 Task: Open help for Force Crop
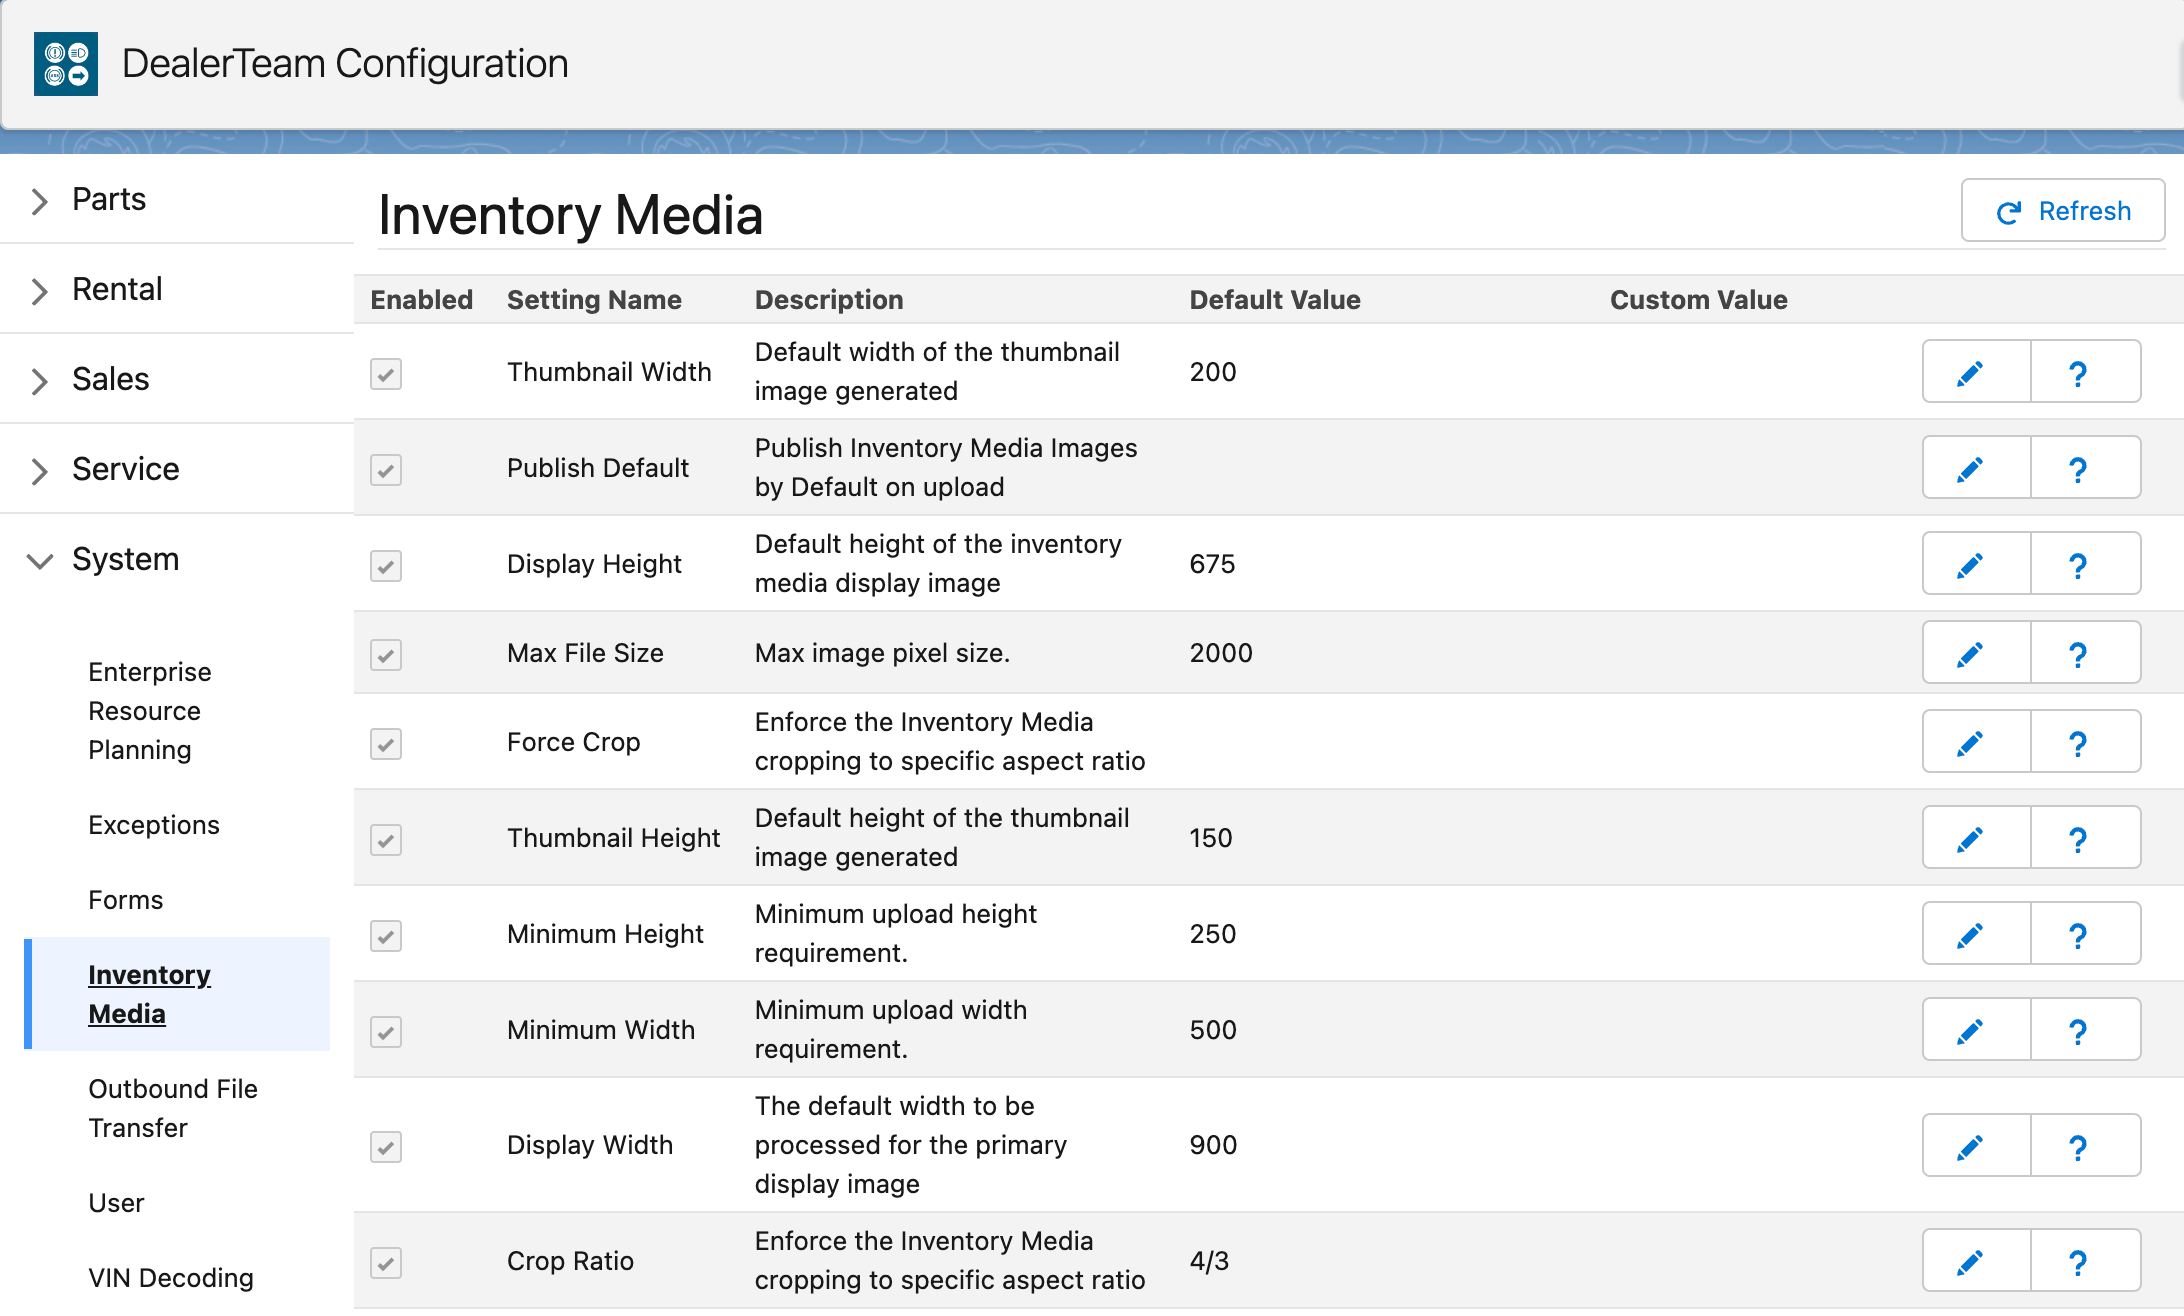click(2085, 742)
